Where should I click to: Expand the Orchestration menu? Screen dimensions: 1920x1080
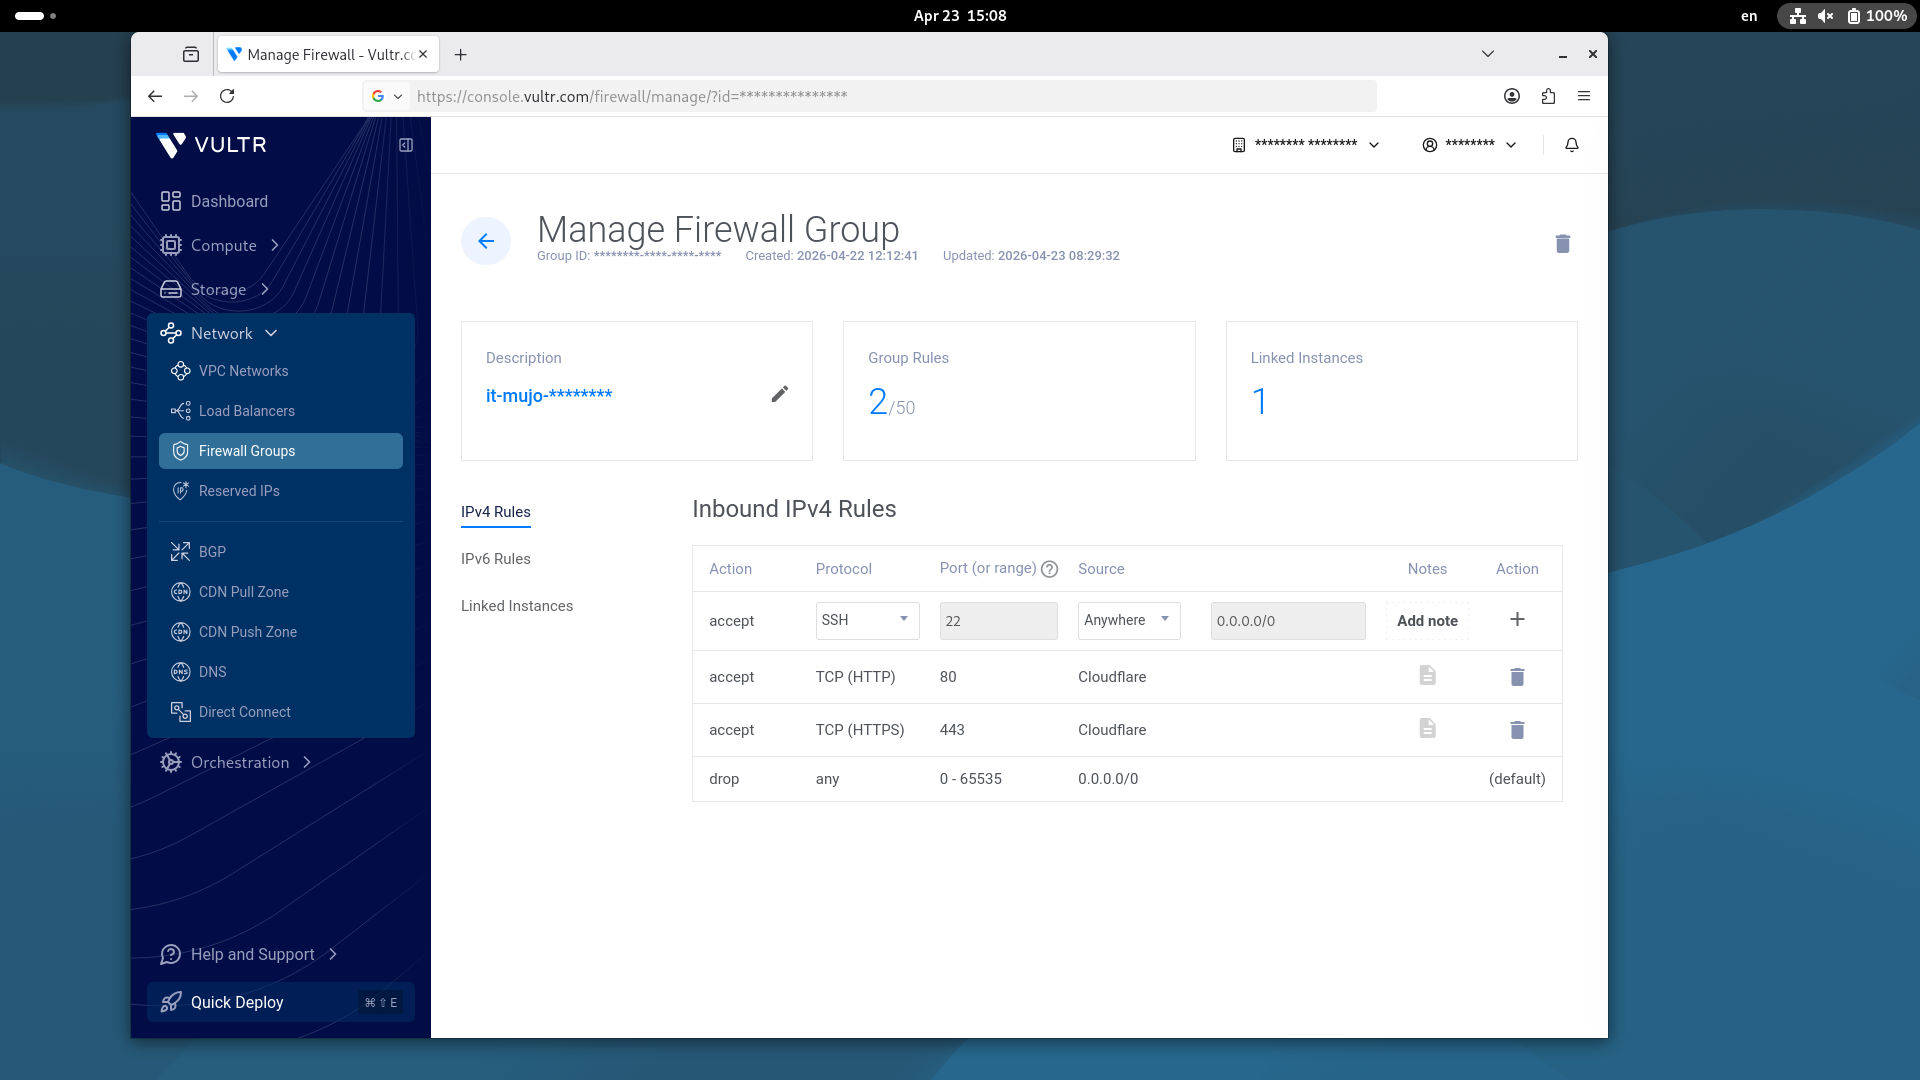pyautogui.click(x=235, y=762)
